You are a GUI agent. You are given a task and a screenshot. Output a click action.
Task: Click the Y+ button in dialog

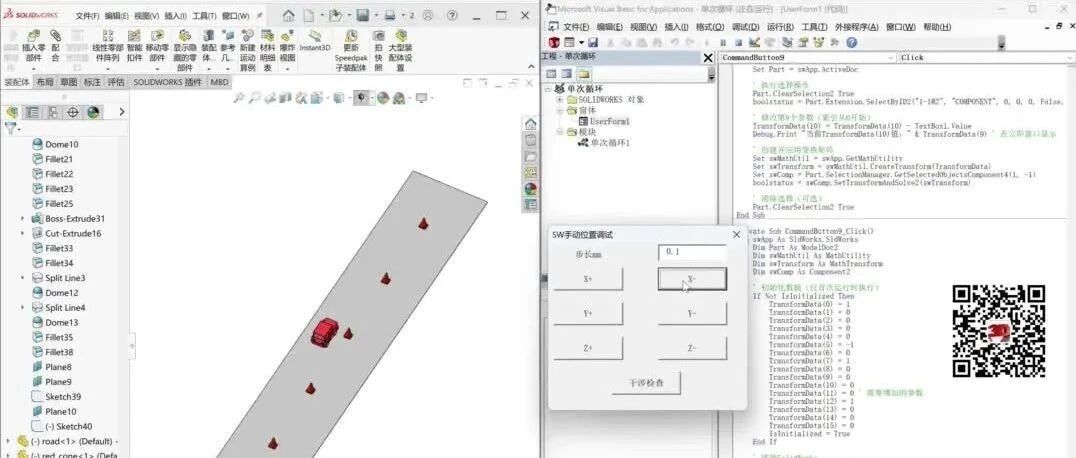point(588,313)
